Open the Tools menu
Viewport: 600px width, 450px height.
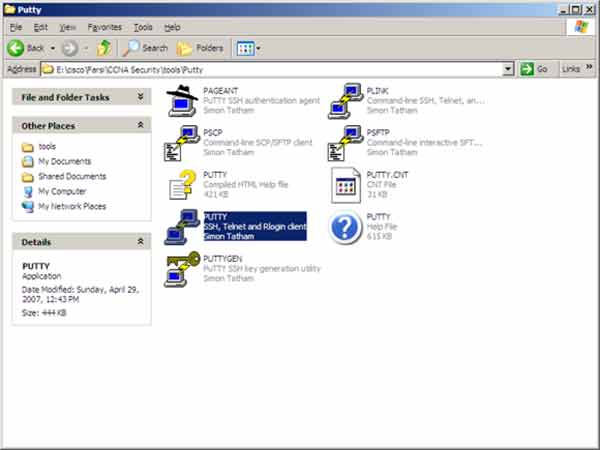tap(143, 27)
